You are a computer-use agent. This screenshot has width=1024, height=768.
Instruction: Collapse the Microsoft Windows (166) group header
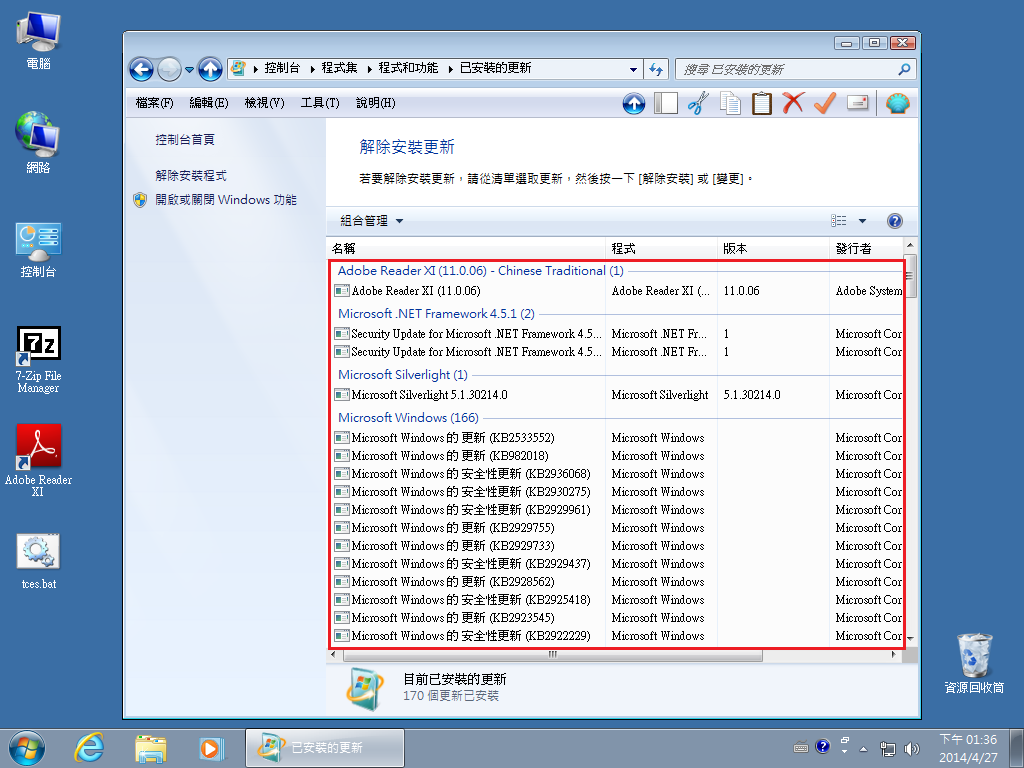click(x=408, y=417)
